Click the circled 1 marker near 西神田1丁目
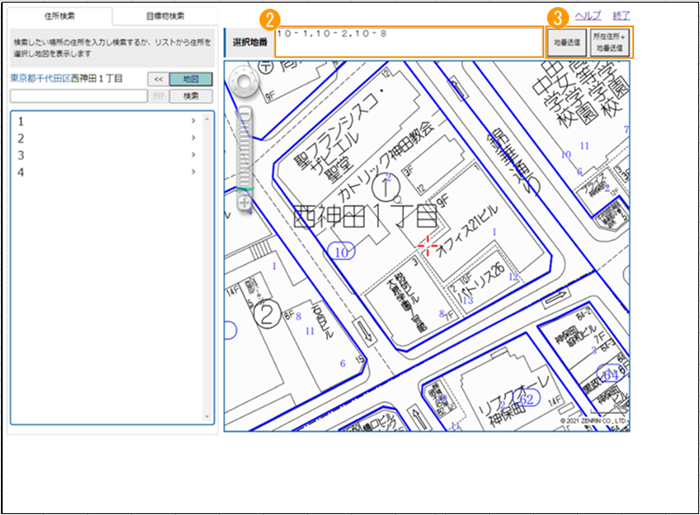The height and width of the screenshot is (515, 700). click(x=386, y=187)
